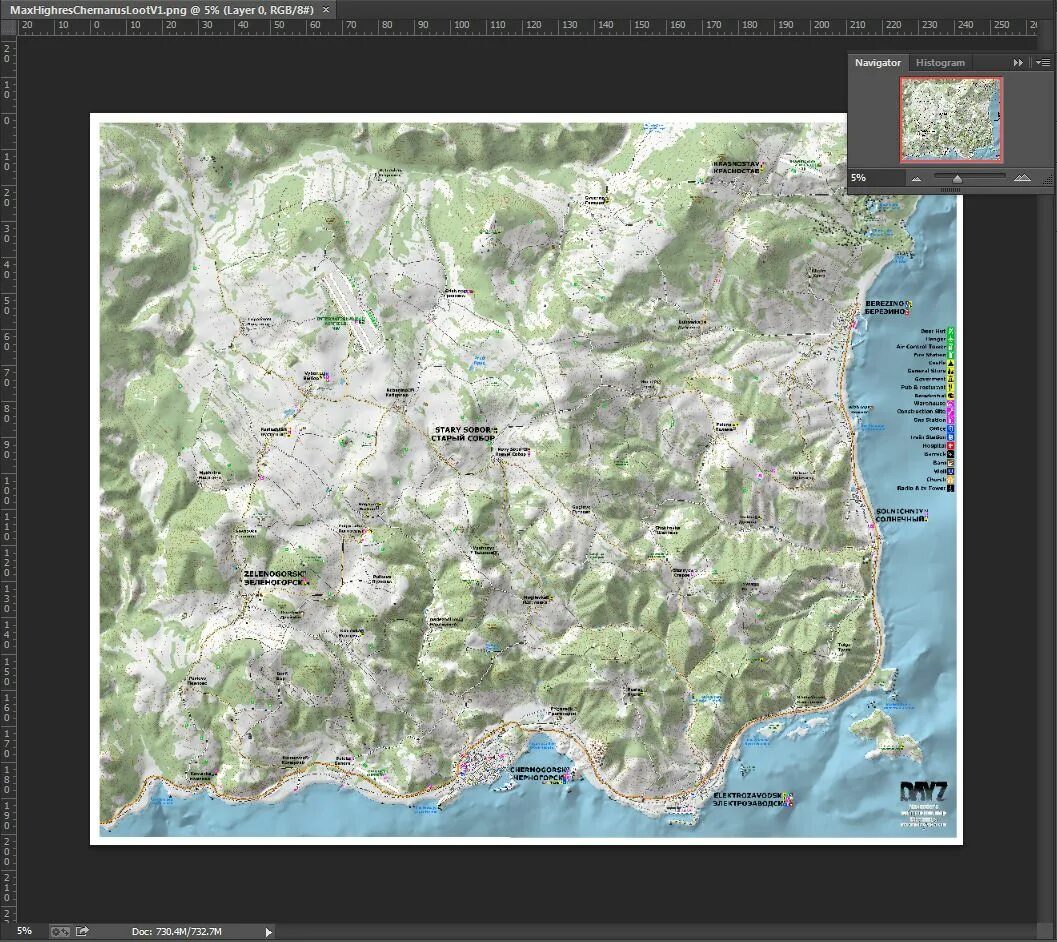Image resolution: width=1057 pixels, height=942 pixels.
Task: Click the STARY SOBOR label on the map
Action: [x=463, y=430]
